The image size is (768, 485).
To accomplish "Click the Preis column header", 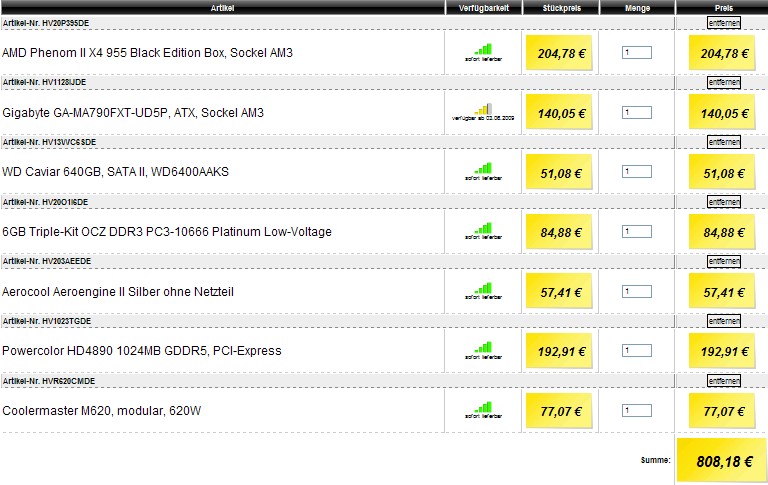I will 723,8.
